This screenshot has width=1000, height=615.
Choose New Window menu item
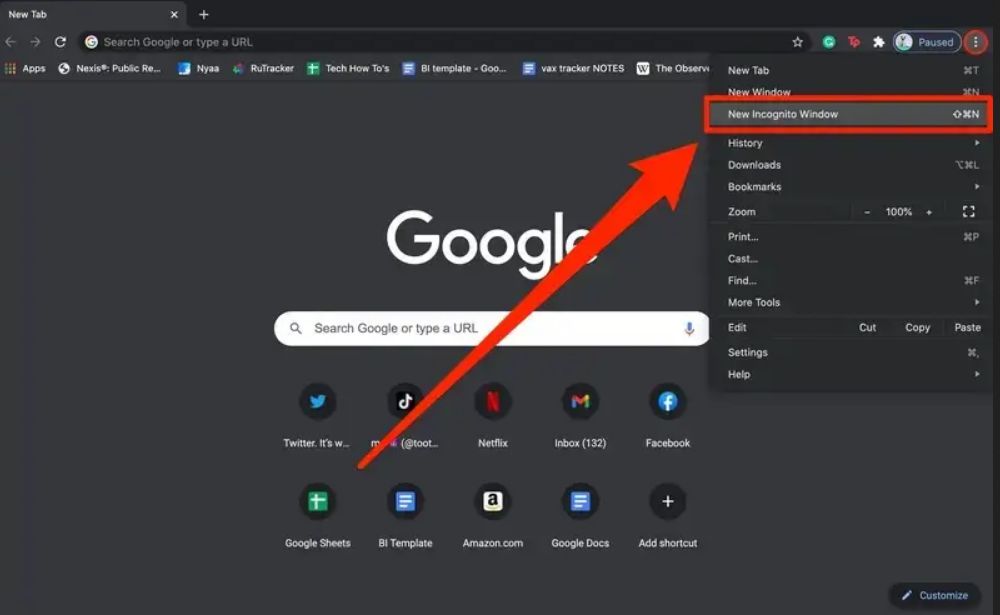click(852, 91)
